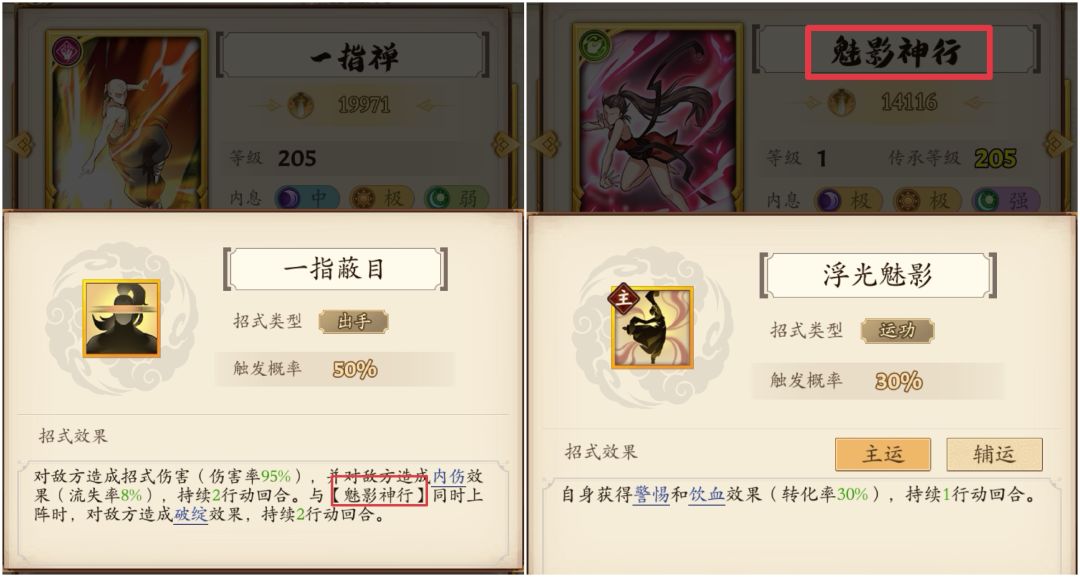Switch to the 辅运 tab
Screen dimensions: 1080x577
pos(995,455)
